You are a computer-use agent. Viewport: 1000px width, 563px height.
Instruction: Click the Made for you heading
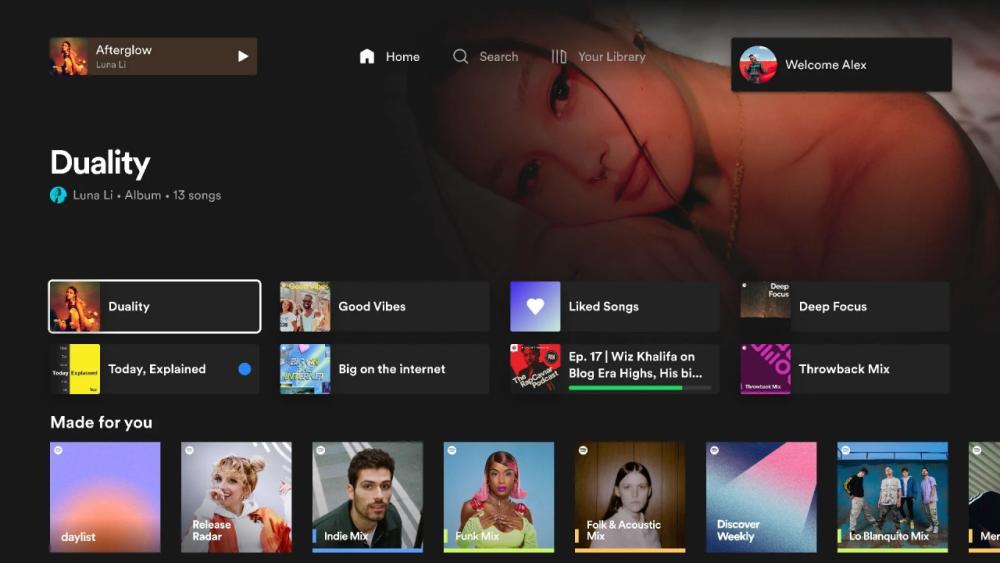pyautogui.click(x=101, y=422)
